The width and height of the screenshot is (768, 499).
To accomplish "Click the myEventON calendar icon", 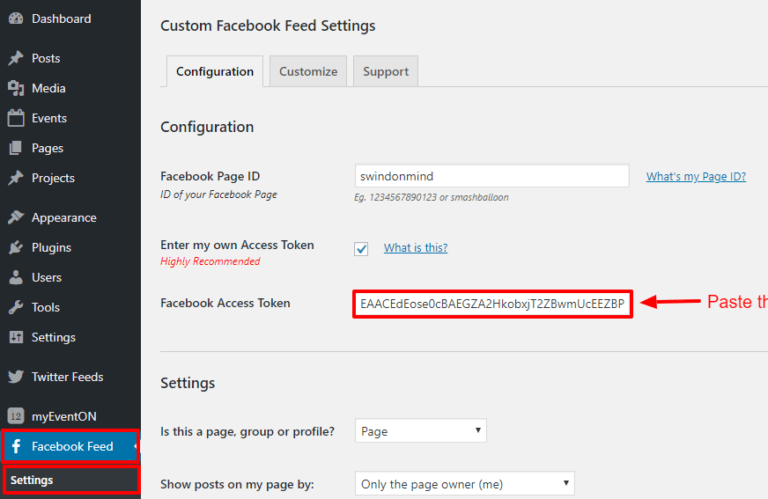I will click(16, 416).
